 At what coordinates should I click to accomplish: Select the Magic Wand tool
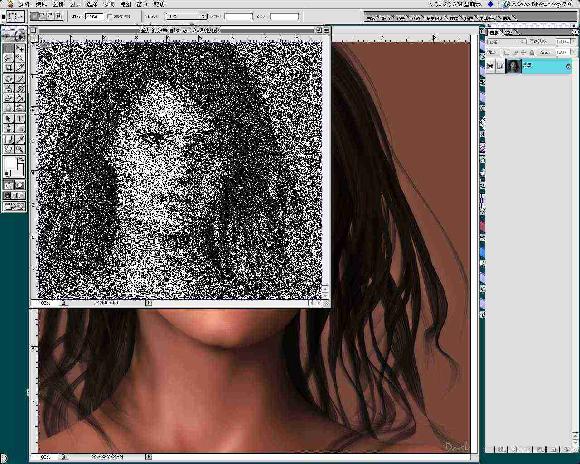20,58
